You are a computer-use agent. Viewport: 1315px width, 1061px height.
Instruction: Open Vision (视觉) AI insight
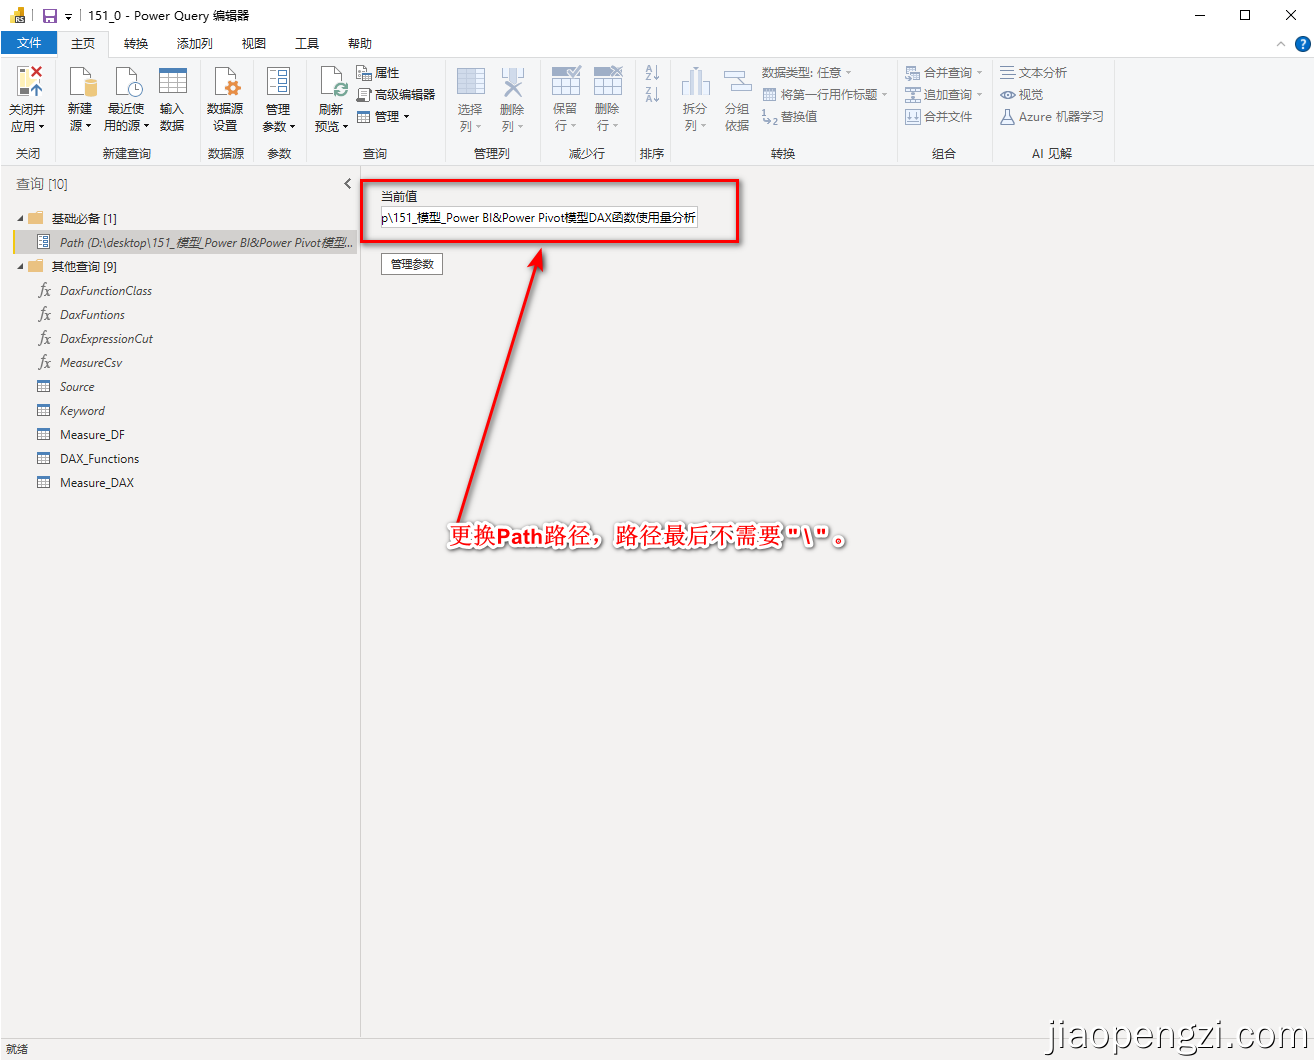pos(1022,95)
